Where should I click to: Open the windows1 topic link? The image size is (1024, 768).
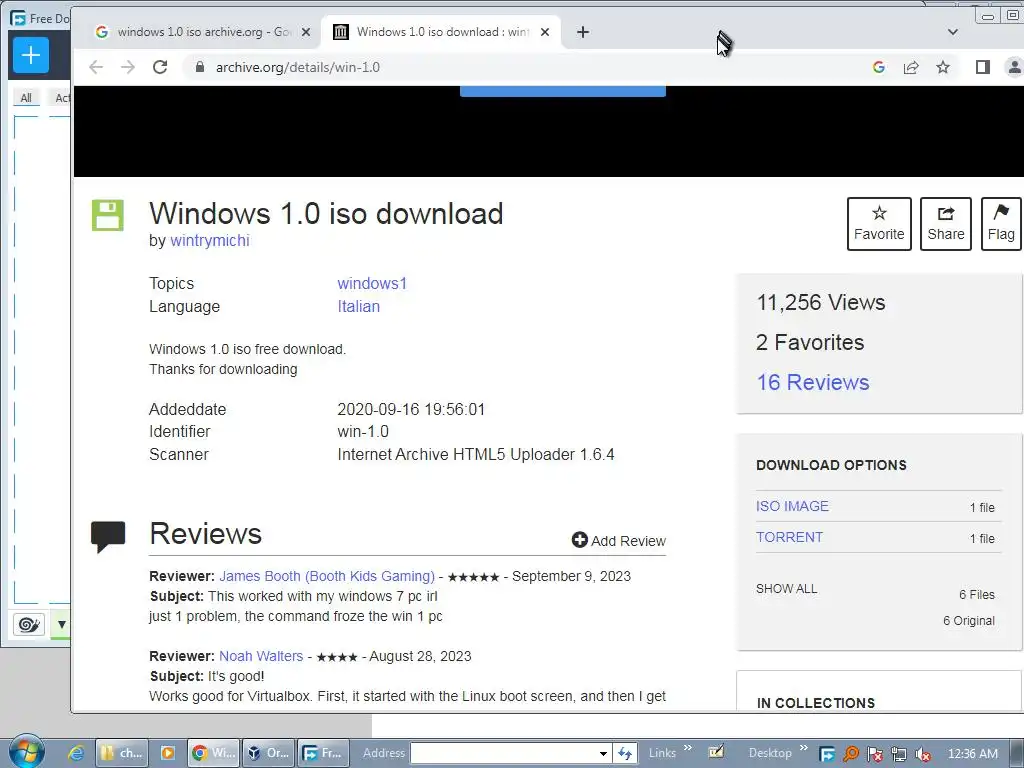pyautogui.click(x=372, y=283)
